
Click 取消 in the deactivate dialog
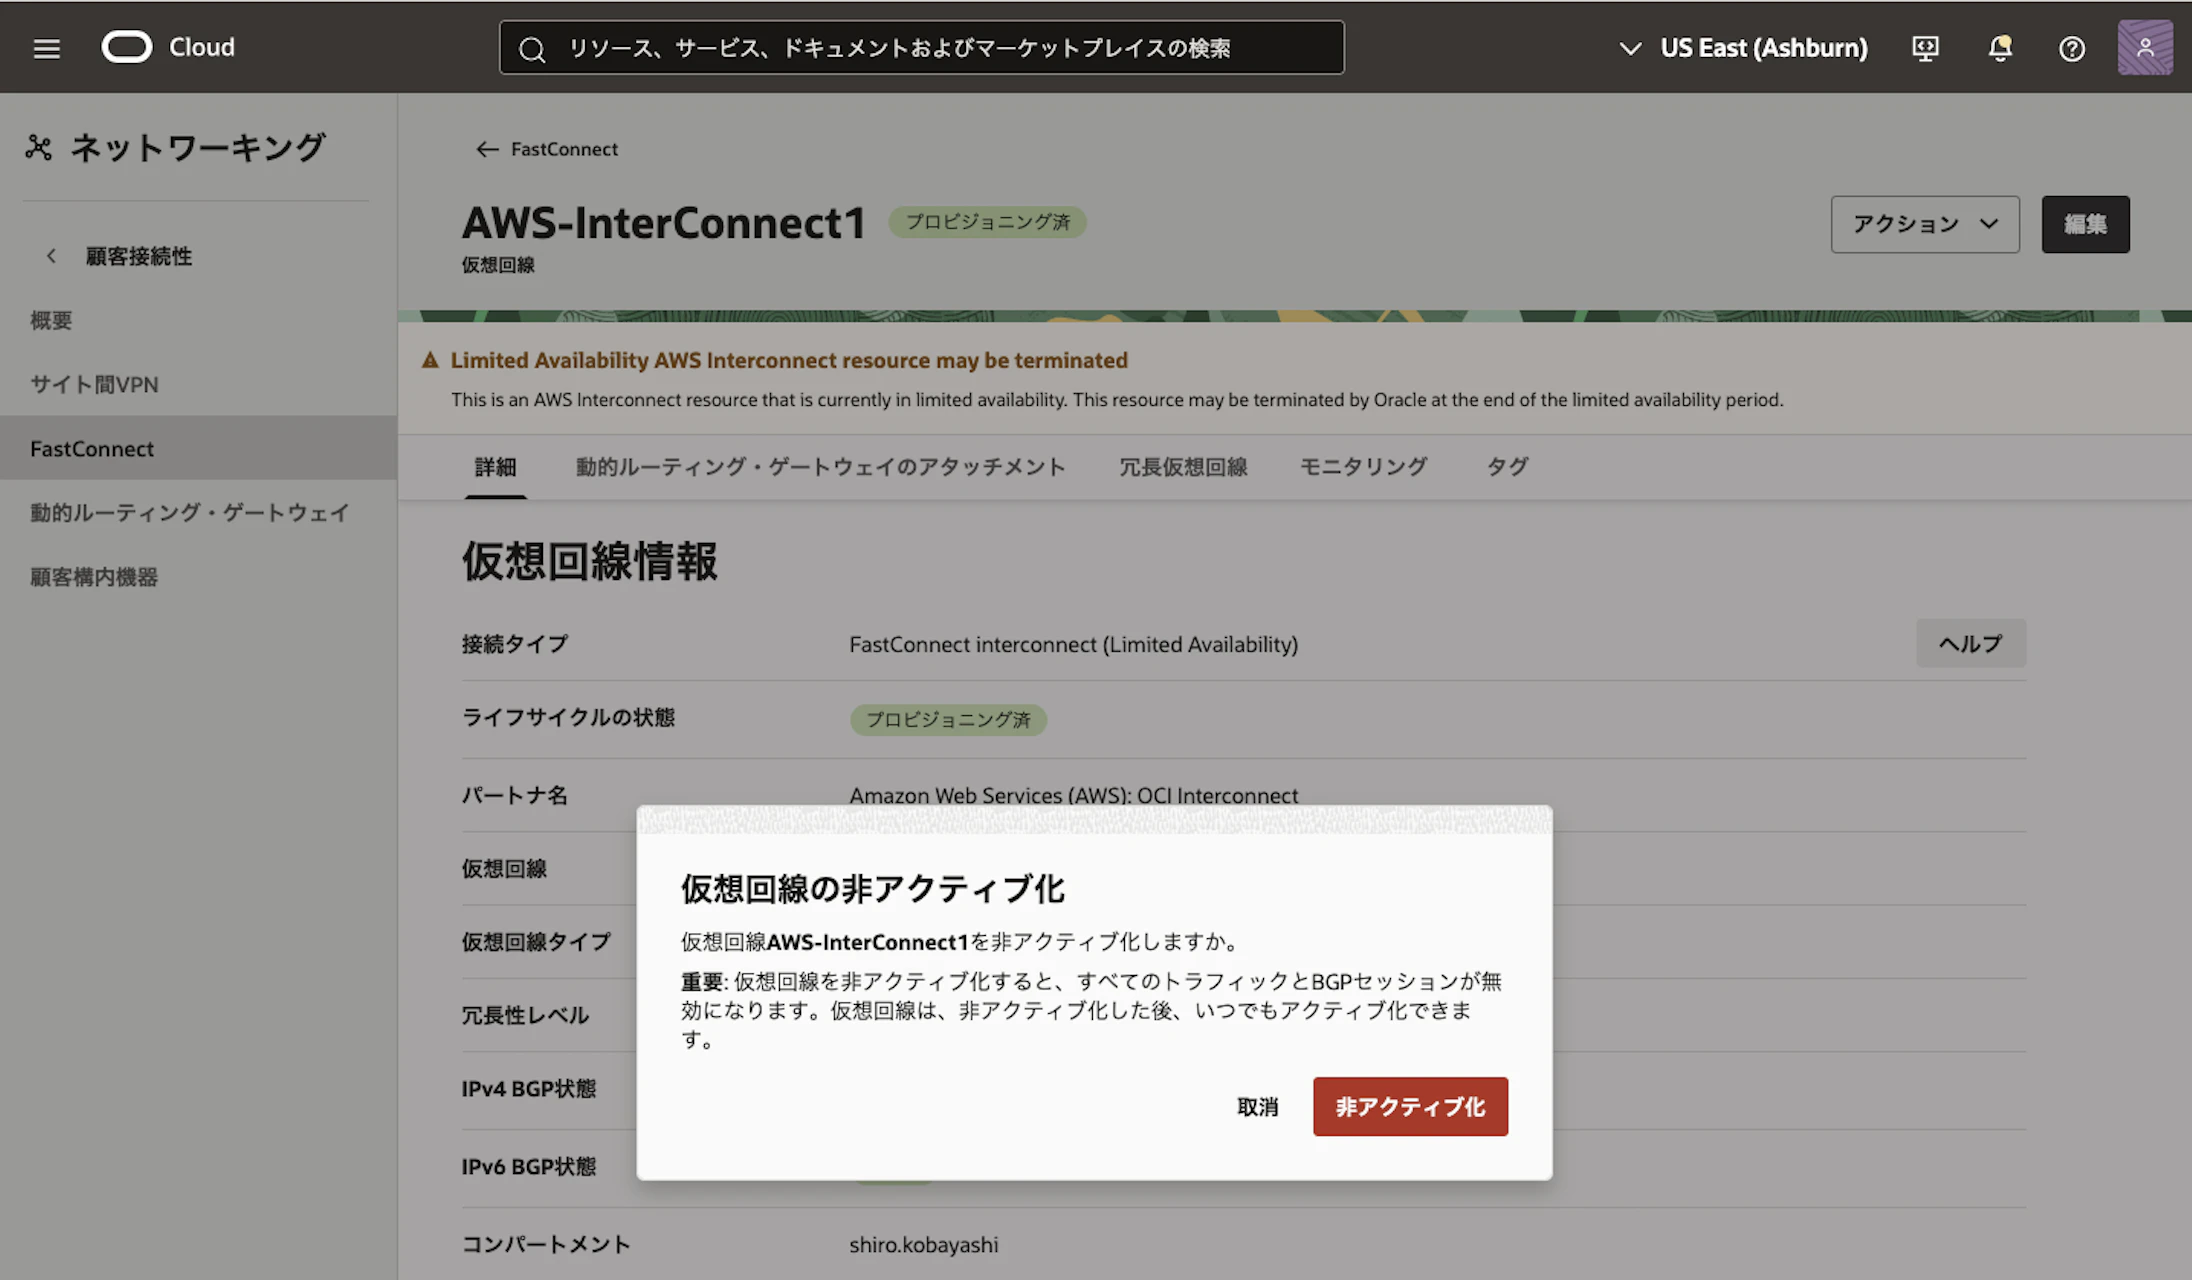1257,1107
